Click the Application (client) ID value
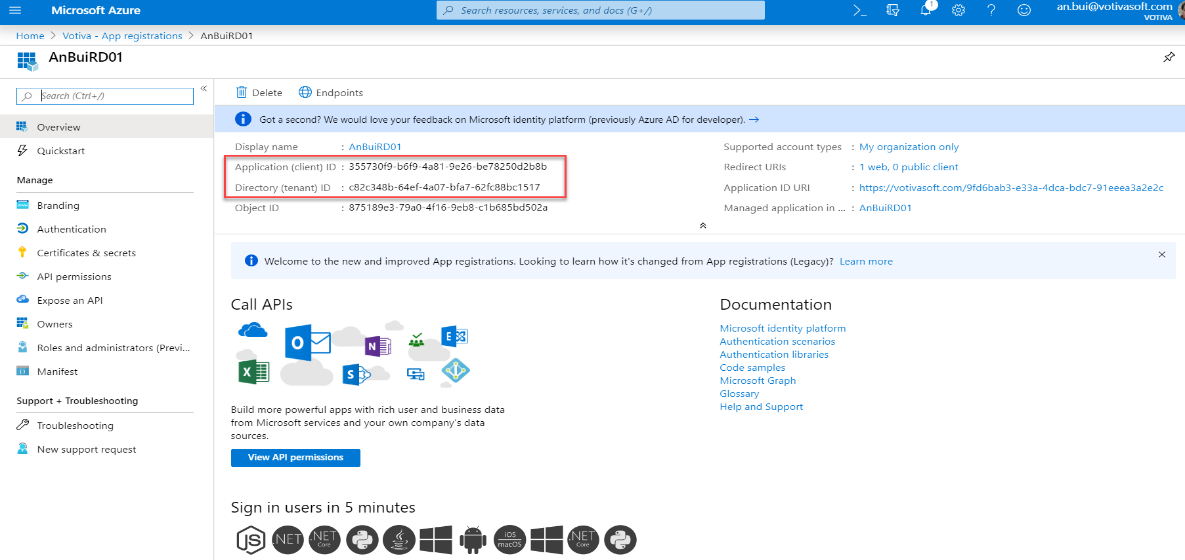The width and height of the screenshot is (1185, 560). (447, 167)
